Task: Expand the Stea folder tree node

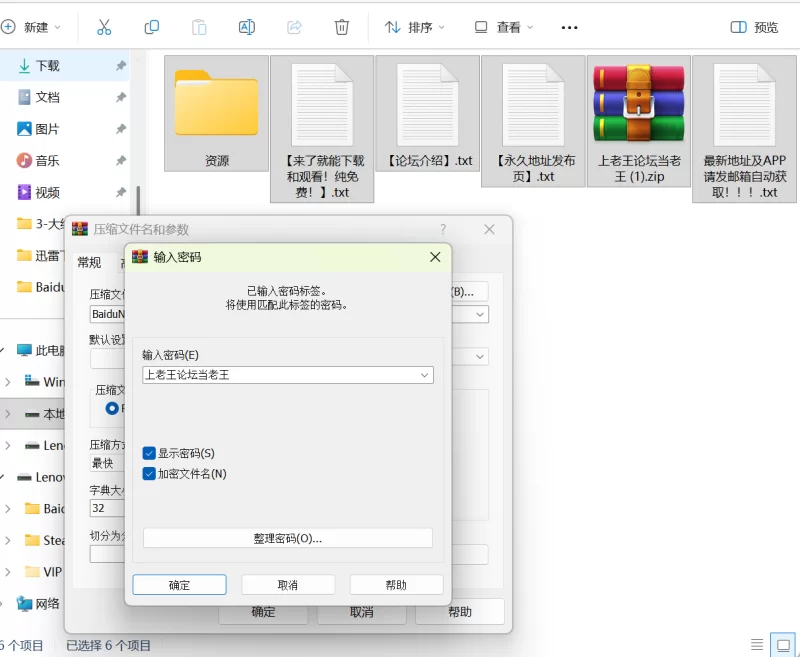Action: coord(8,540)
